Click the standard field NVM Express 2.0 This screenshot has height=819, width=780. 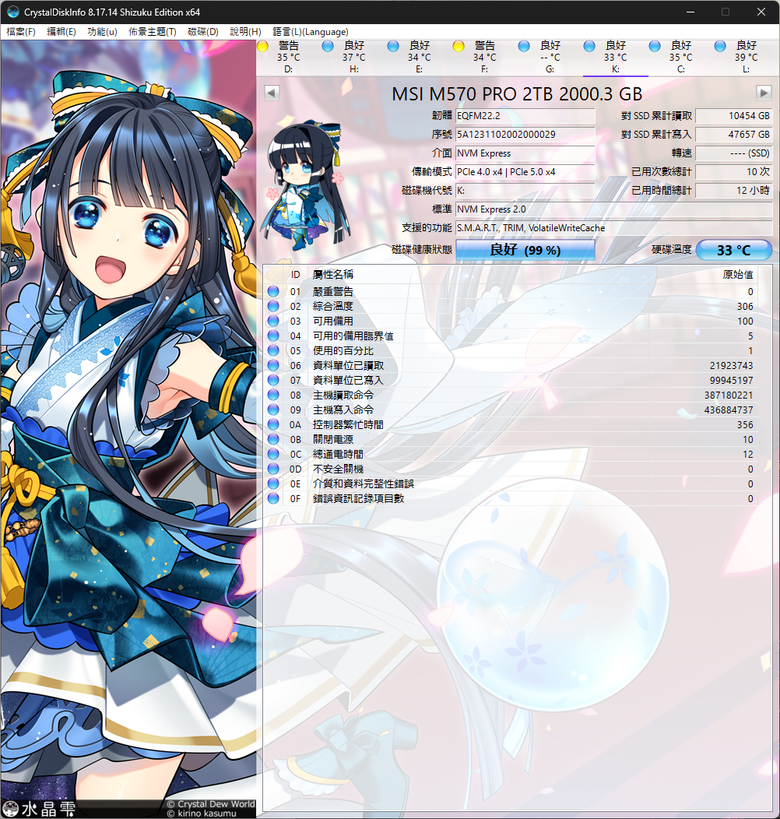[x=613, y=209]
